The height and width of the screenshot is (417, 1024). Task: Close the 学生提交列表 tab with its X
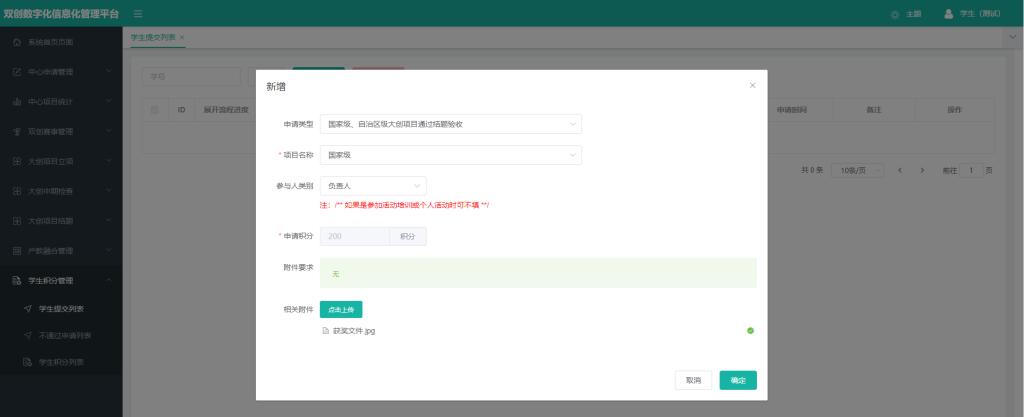(182, 37)
